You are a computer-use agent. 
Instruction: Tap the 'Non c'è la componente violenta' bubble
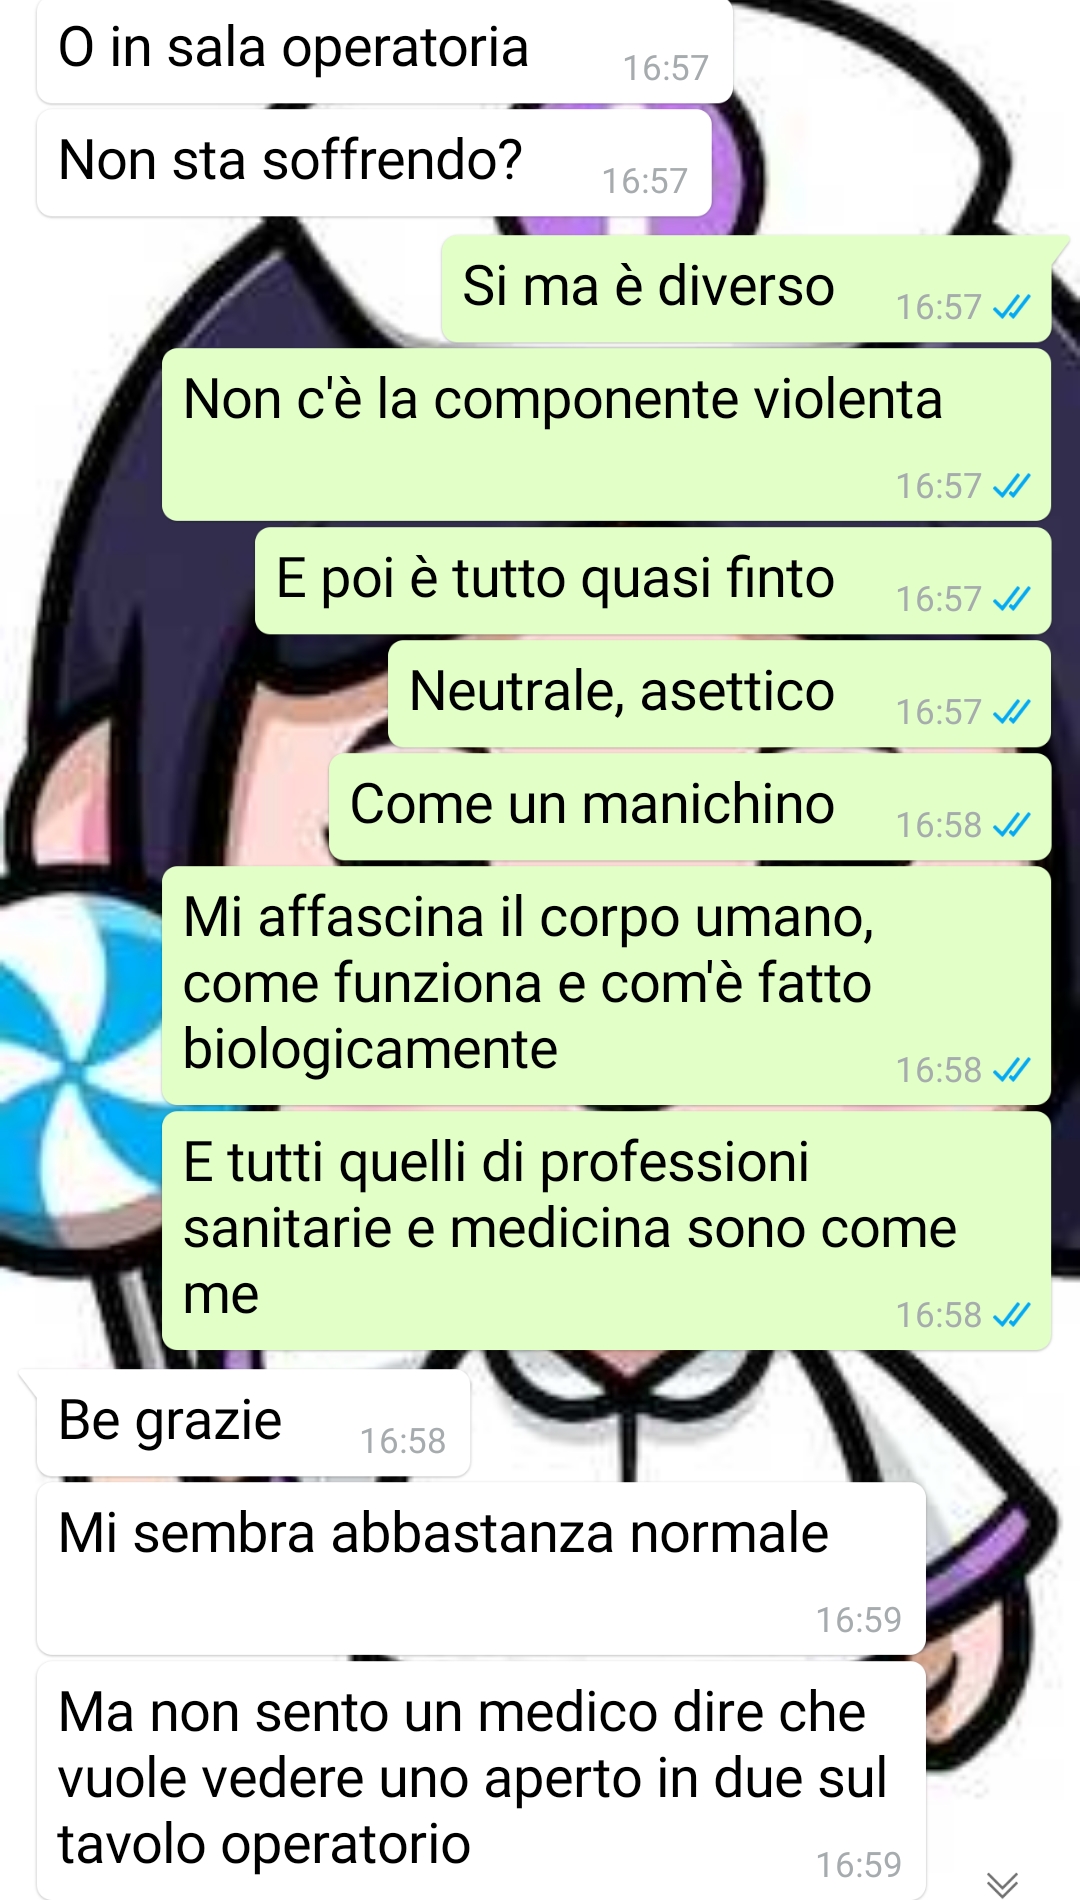606,434
